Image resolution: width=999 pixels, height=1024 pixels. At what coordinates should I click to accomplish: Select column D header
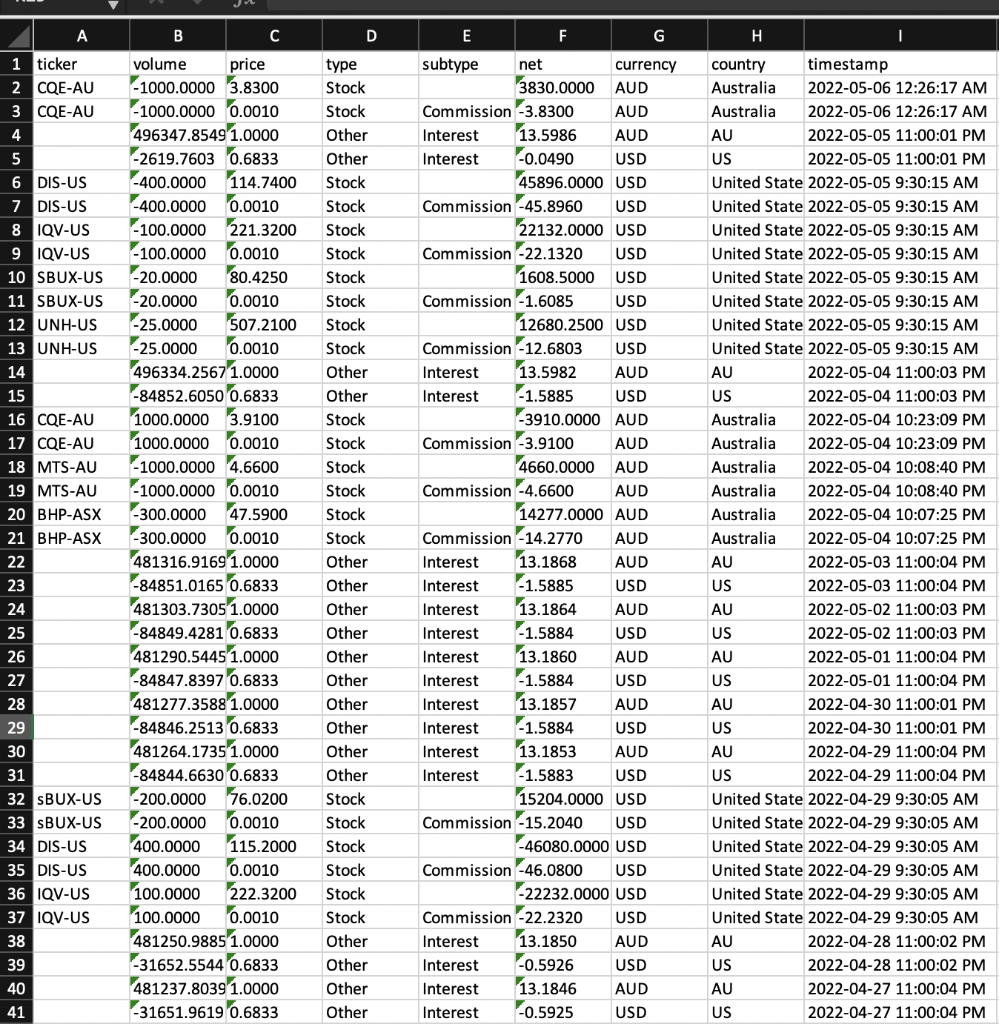pos(370,35)
